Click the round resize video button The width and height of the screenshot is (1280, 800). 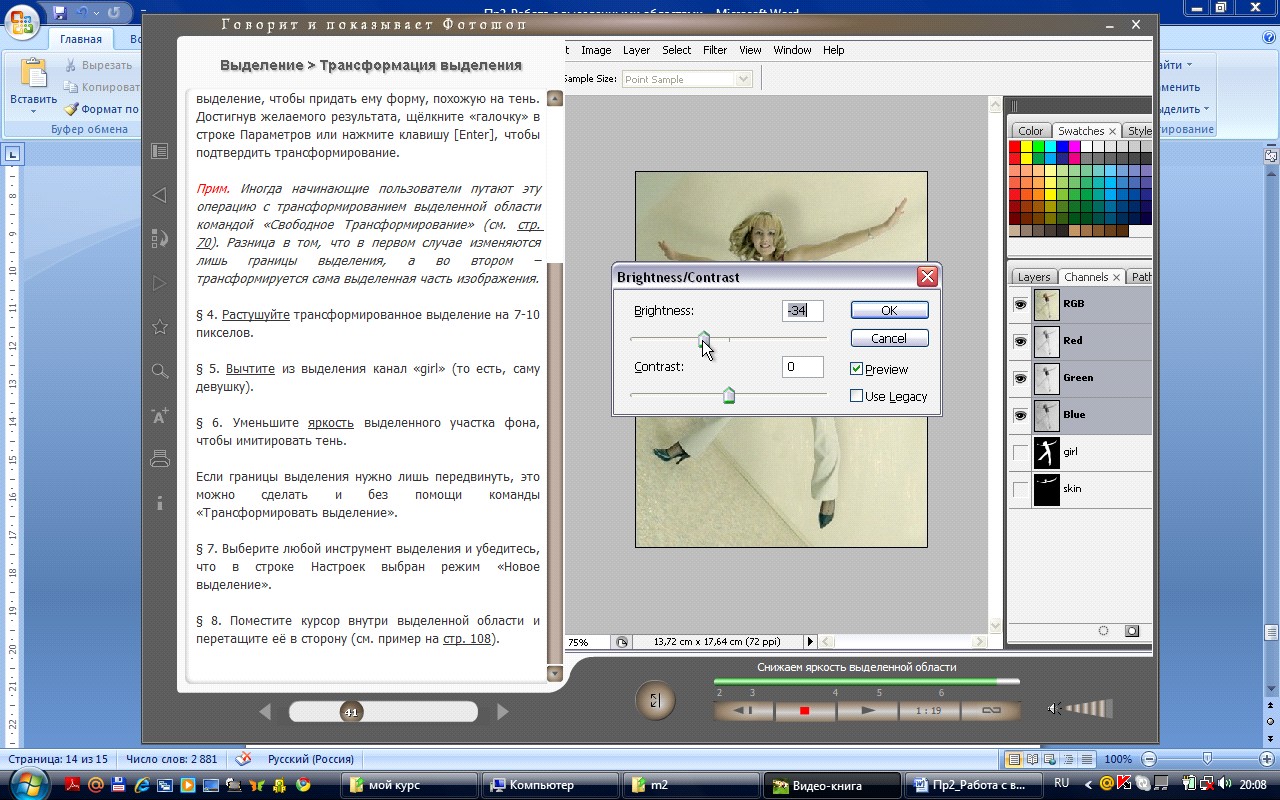click(x=655, y=701)
